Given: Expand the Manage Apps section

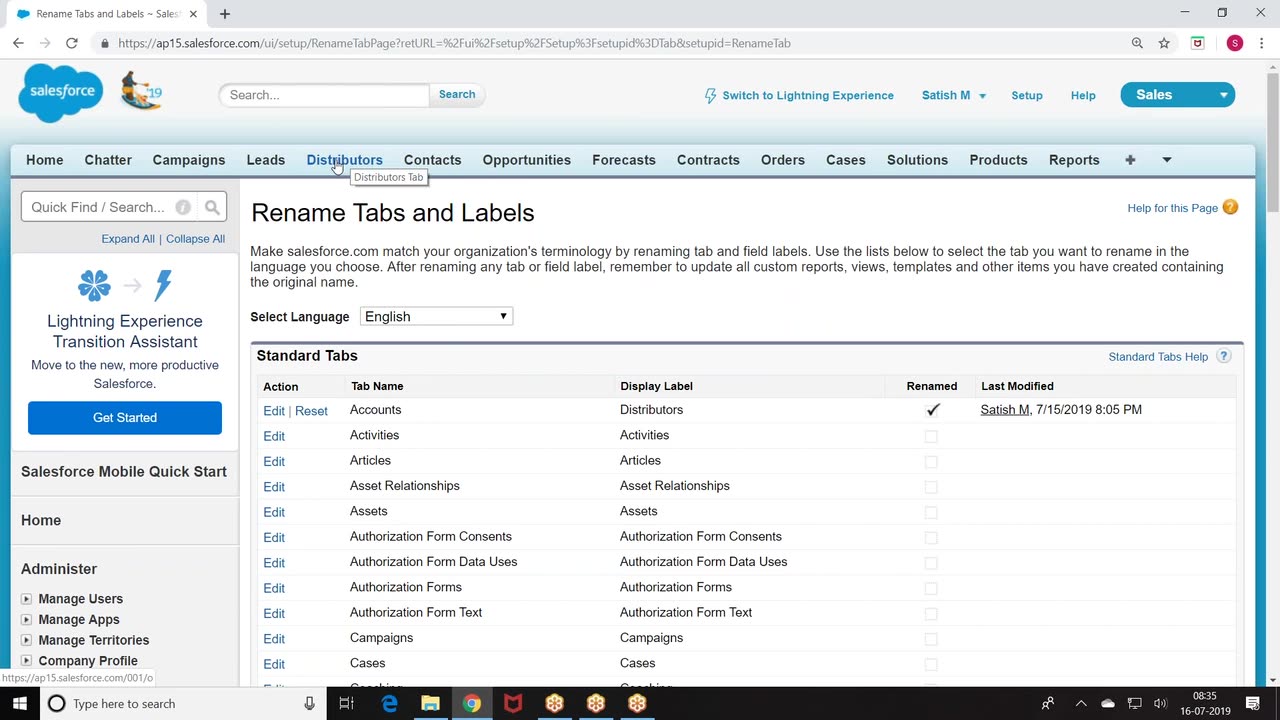Looking at the screenshot, I should coord(26,620).
